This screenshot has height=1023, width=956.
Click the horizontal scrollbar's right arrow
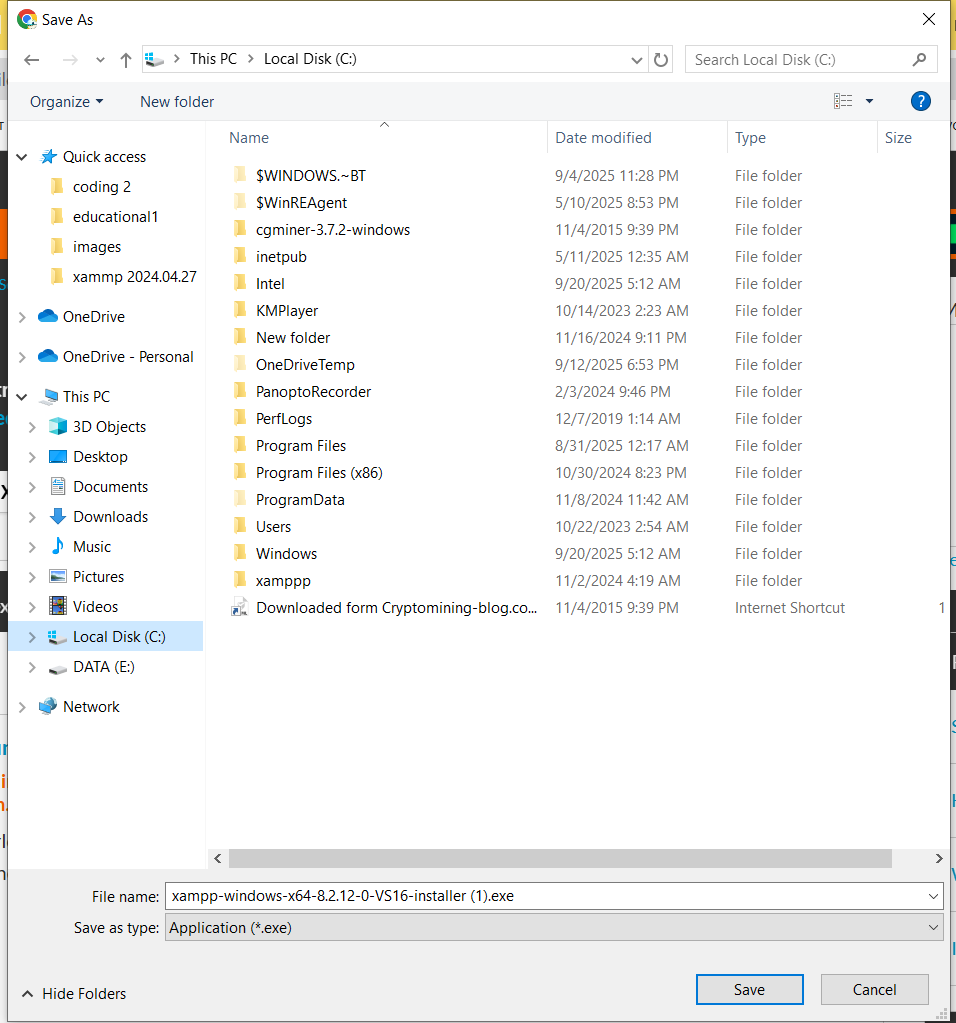coord(938,859)
